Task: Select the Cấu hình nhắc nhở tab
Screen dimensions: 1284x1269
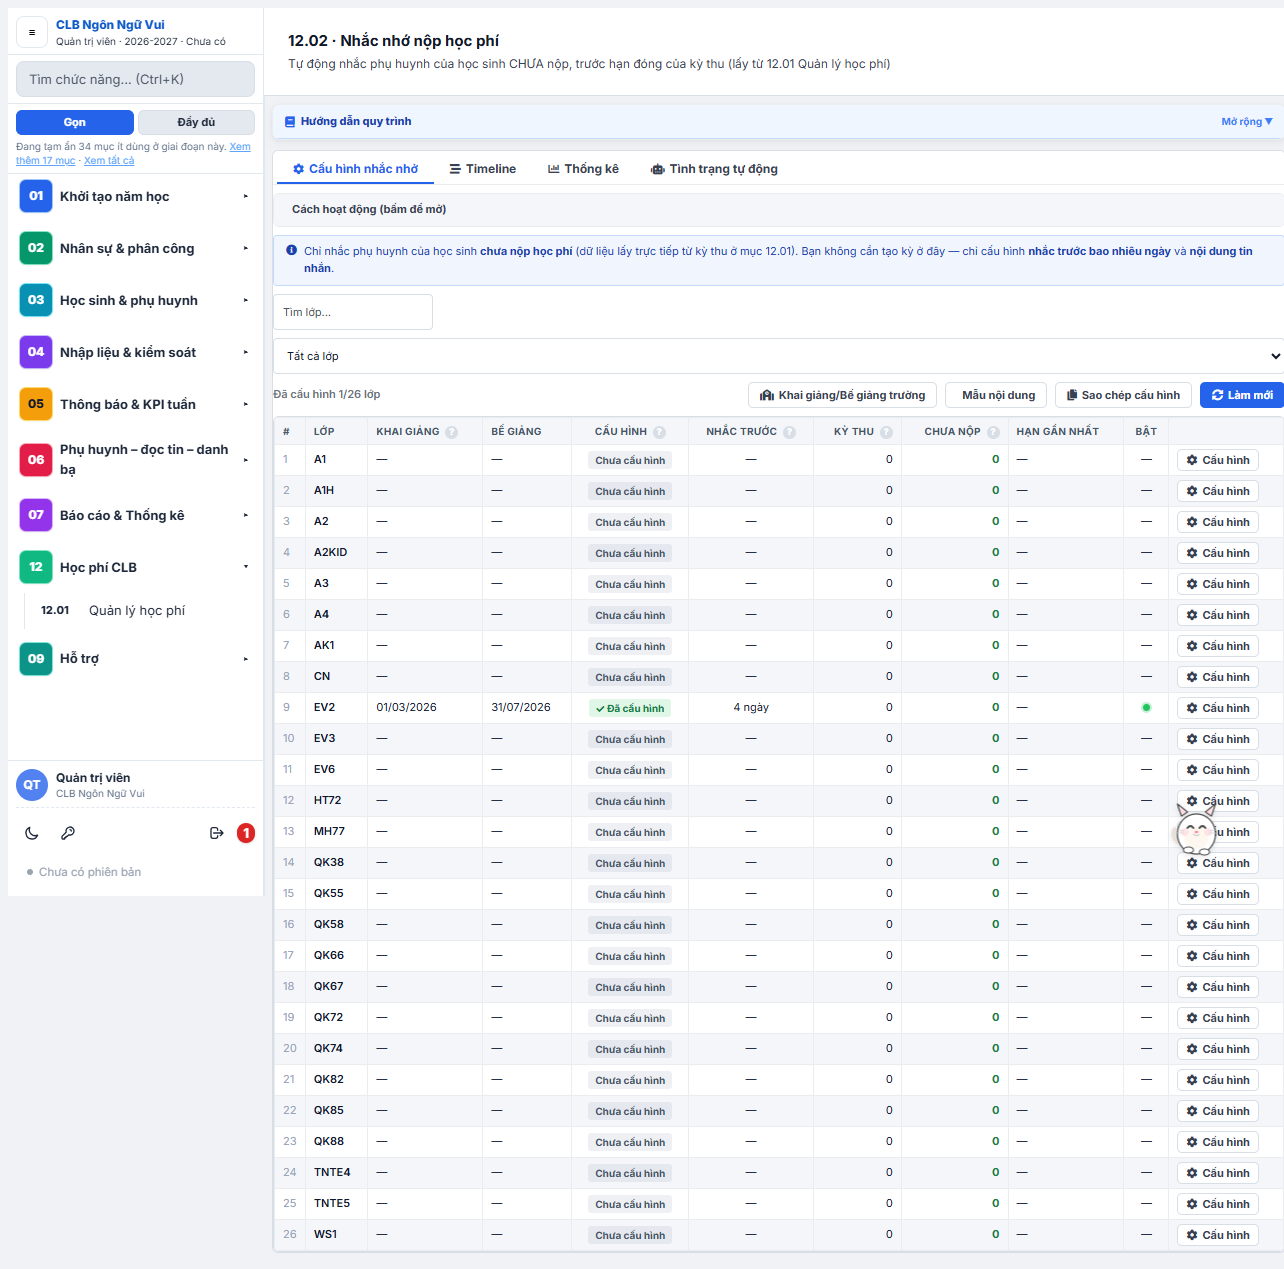Action: 355,169
